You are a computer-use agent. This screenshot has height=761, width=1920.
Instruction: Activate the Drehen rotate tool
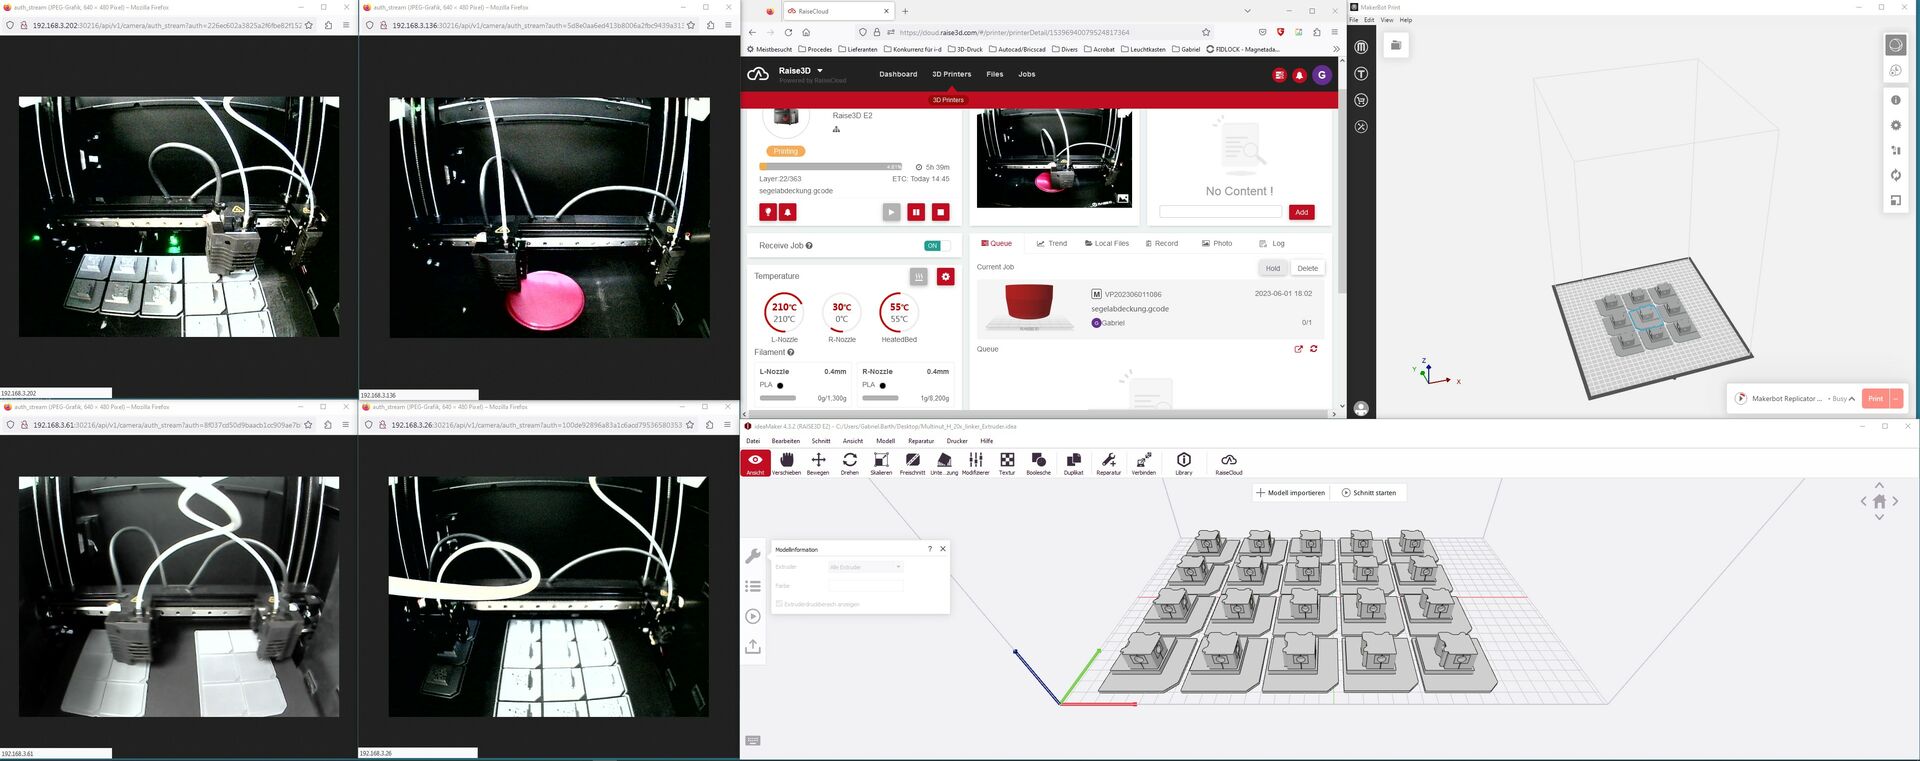click(850, 463)
